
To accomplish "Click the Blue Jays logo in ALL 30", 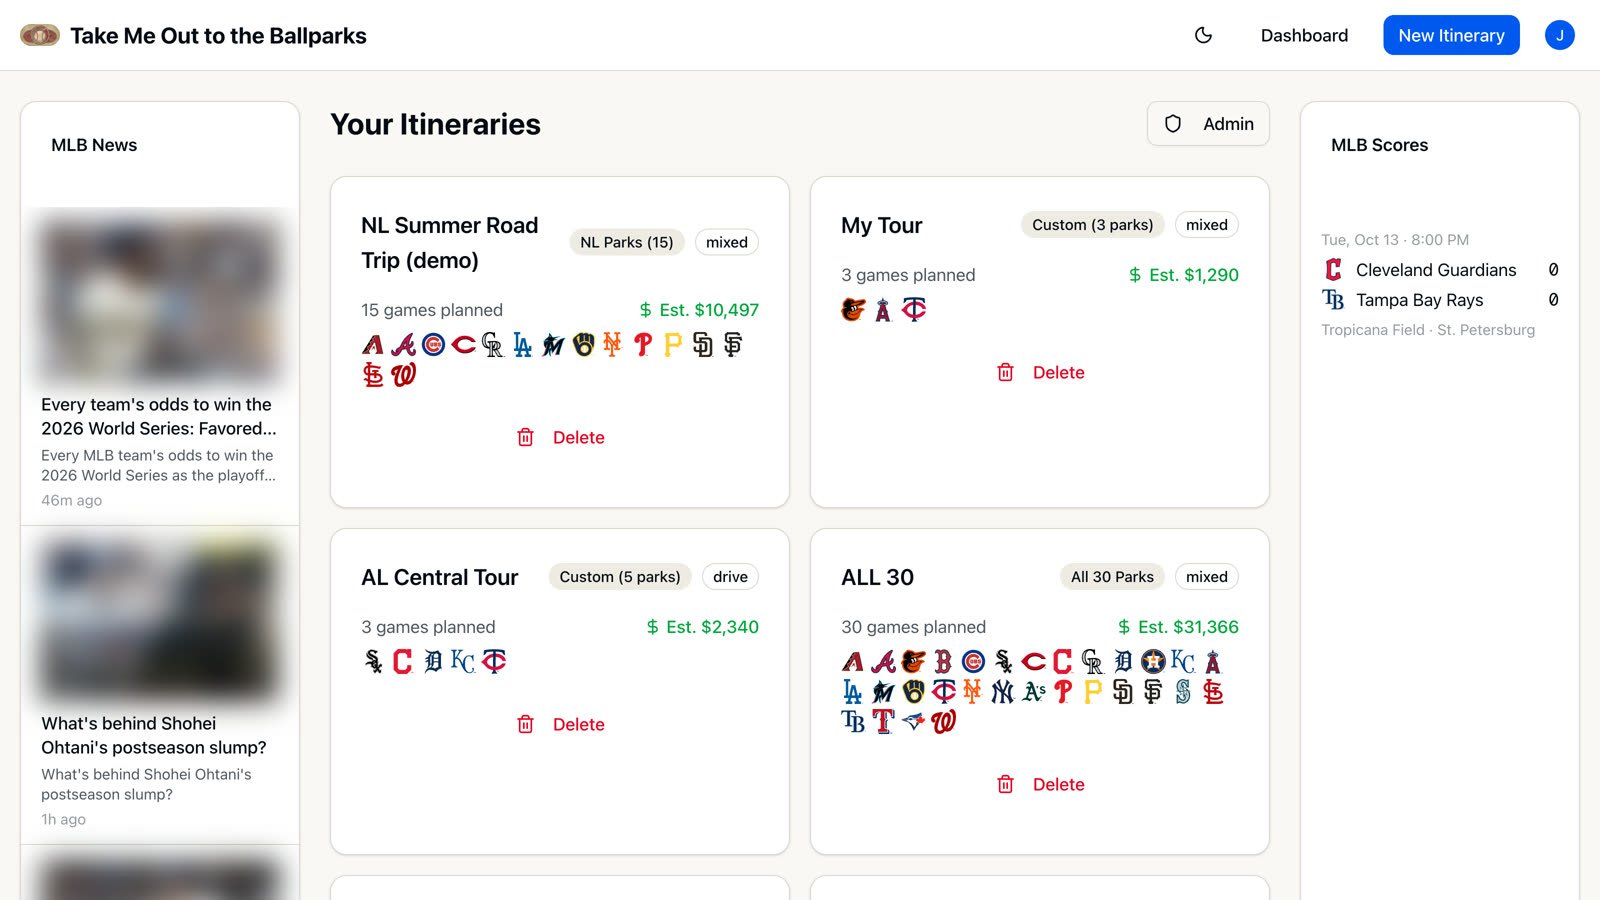I will 913,722.
